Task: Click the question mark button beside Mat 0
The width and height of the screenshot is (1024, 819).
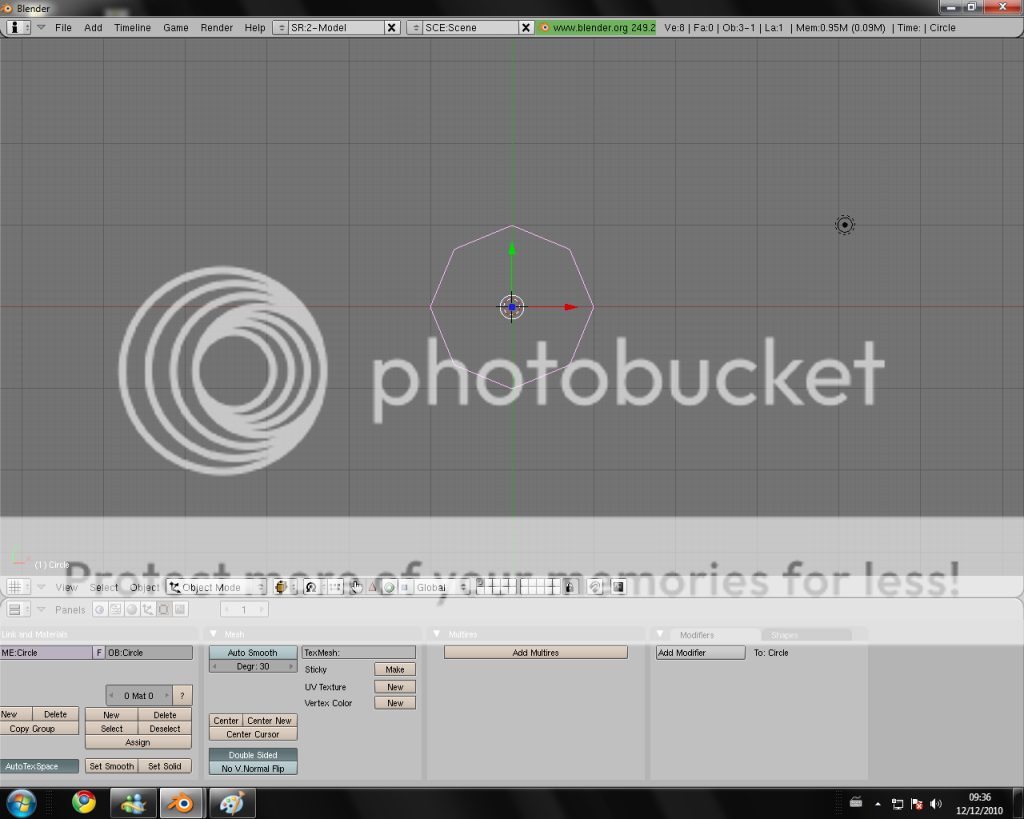Action: (x=182, y=696)
